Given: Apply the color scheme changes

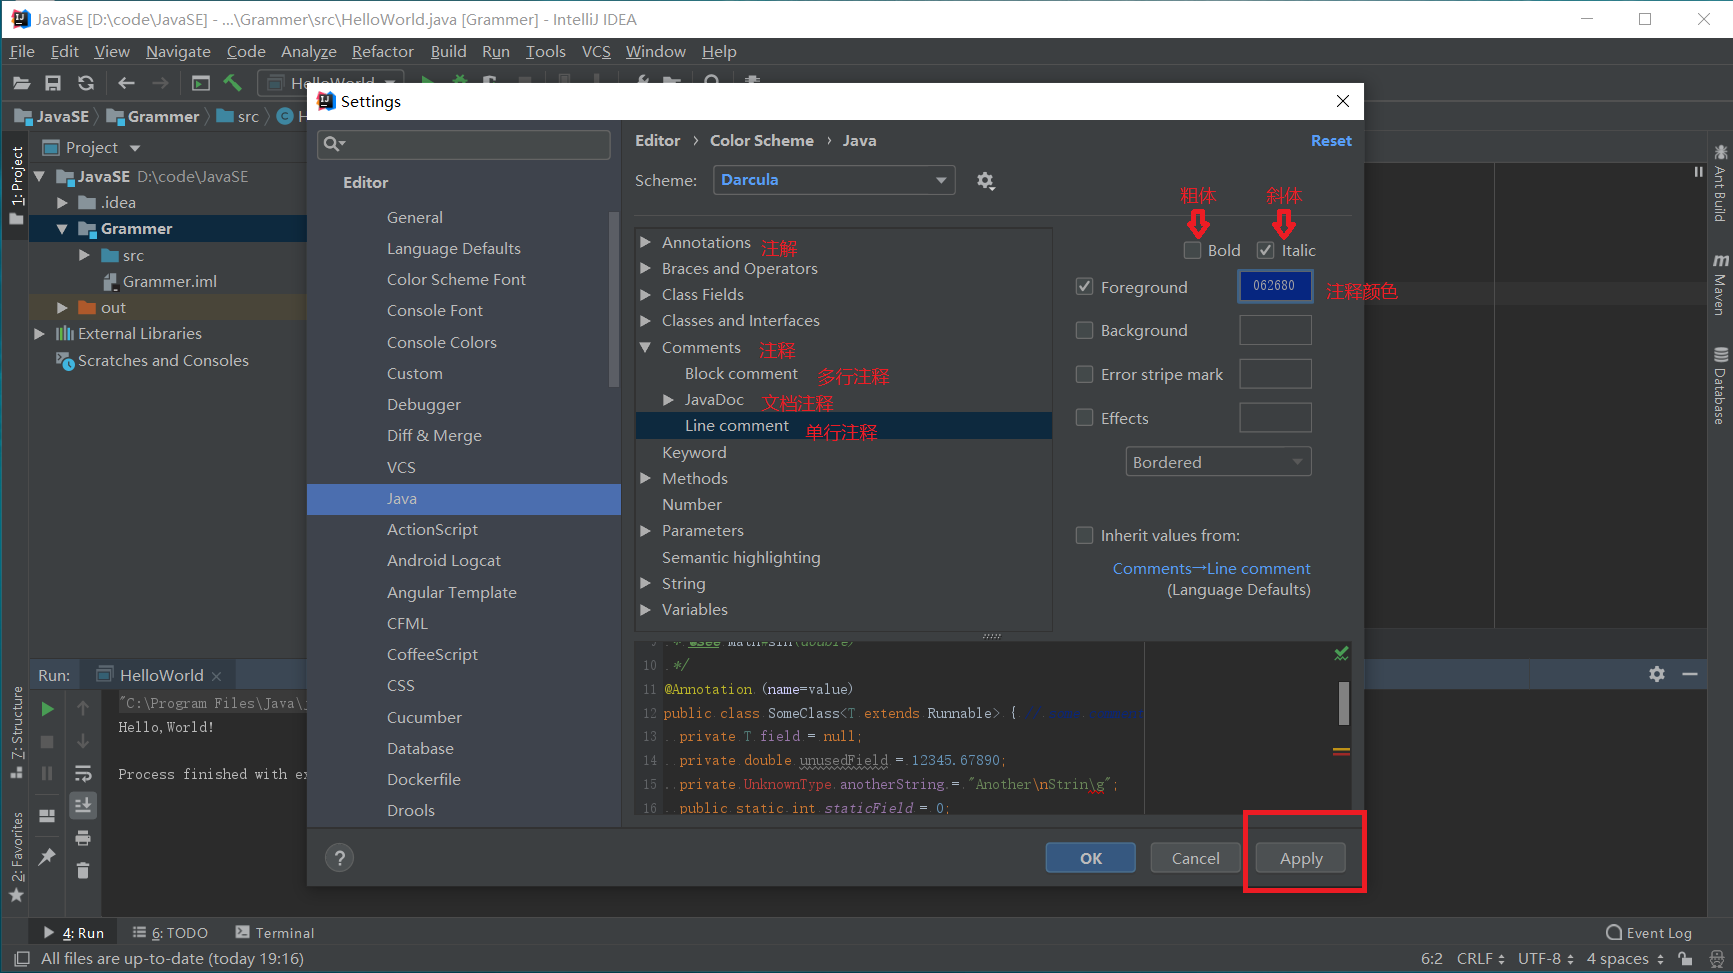Looking at the screenshot, I should [x=1300, y=858].
